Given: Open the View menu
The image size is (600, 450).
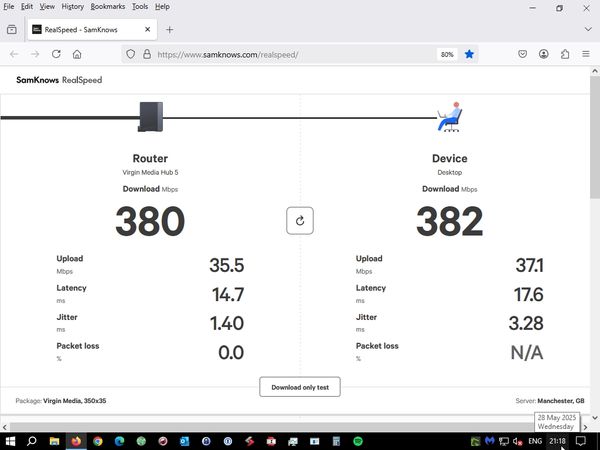Looking at the screenshot, I should click(x=47, y=7).
